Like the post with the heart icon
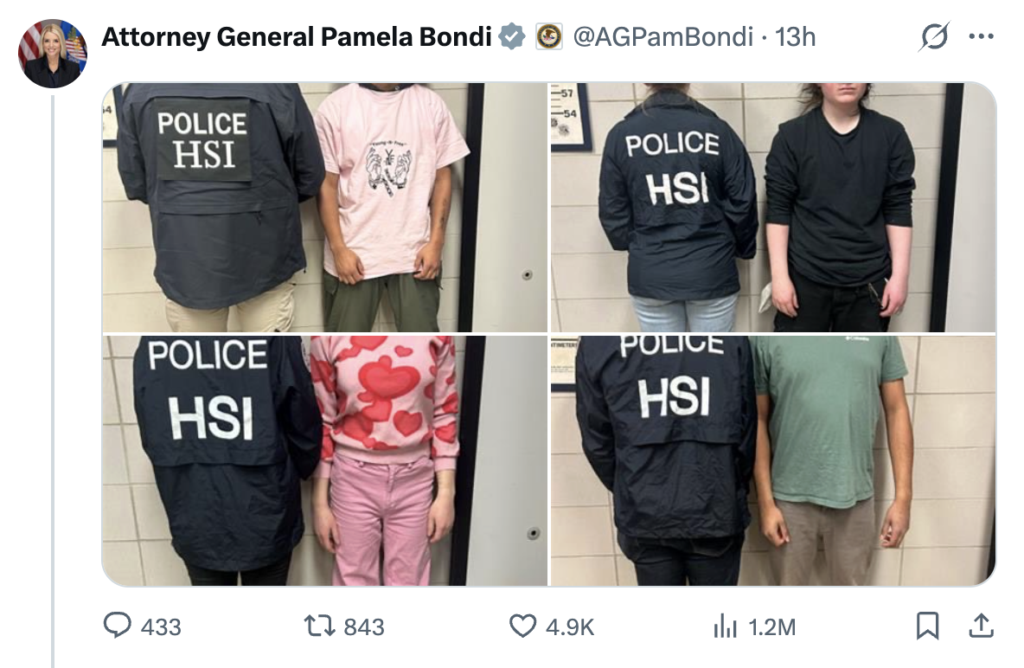1024x668 pixels. pyautogui.click(x=522, y=626)
